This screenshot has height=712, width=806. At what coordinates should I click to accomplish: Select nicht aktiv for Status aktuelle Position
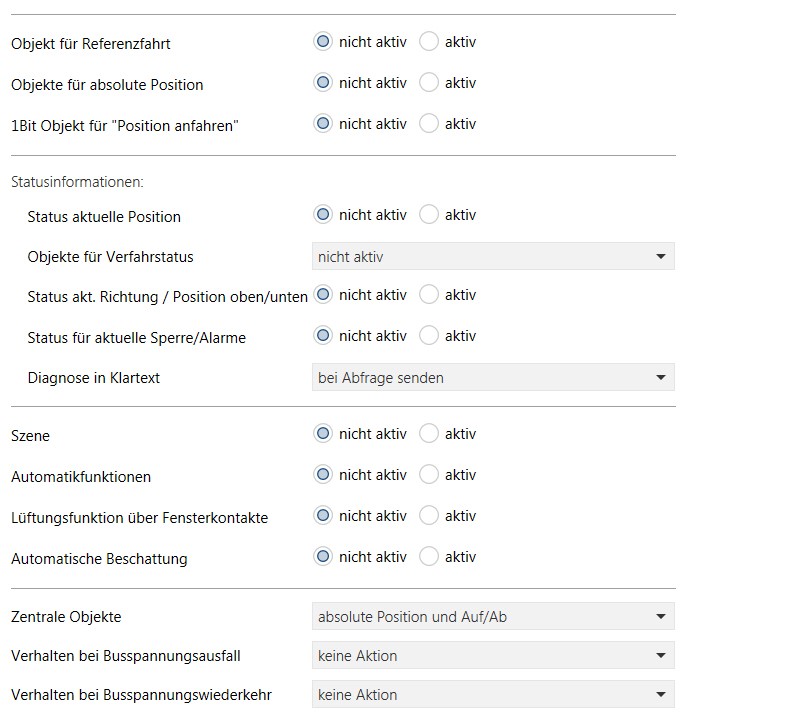tap(323, 215)
